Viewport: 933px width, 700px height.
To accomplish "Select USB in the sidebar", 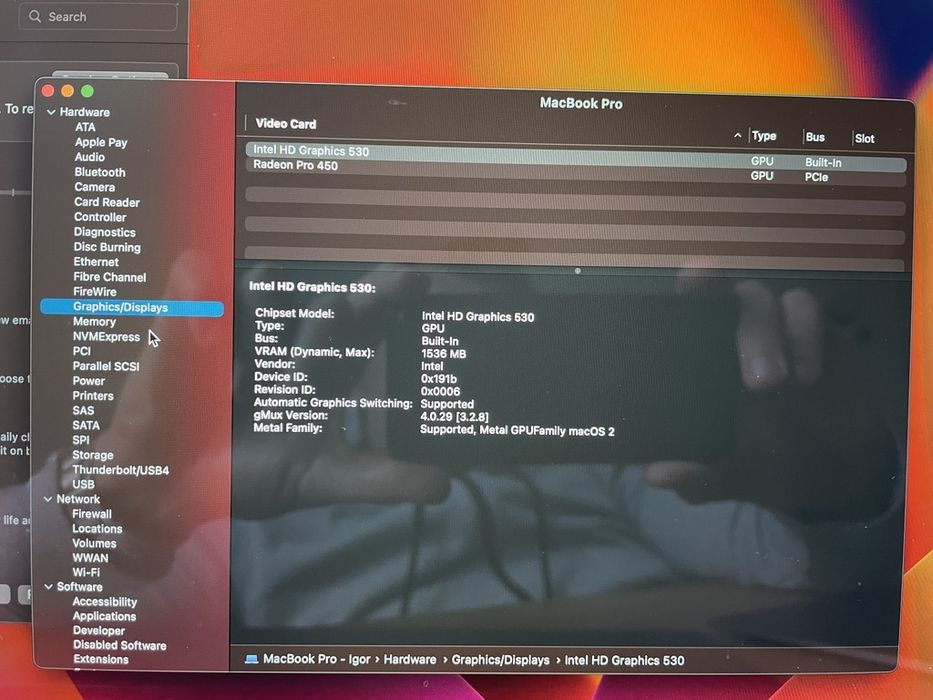I will tap(83, 484).
